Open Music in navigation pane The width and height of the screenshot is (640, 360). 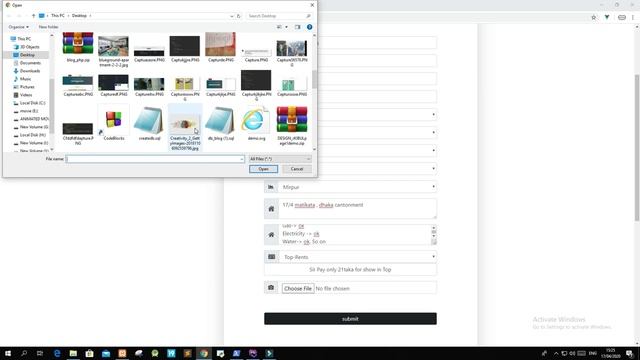[25, 79]
